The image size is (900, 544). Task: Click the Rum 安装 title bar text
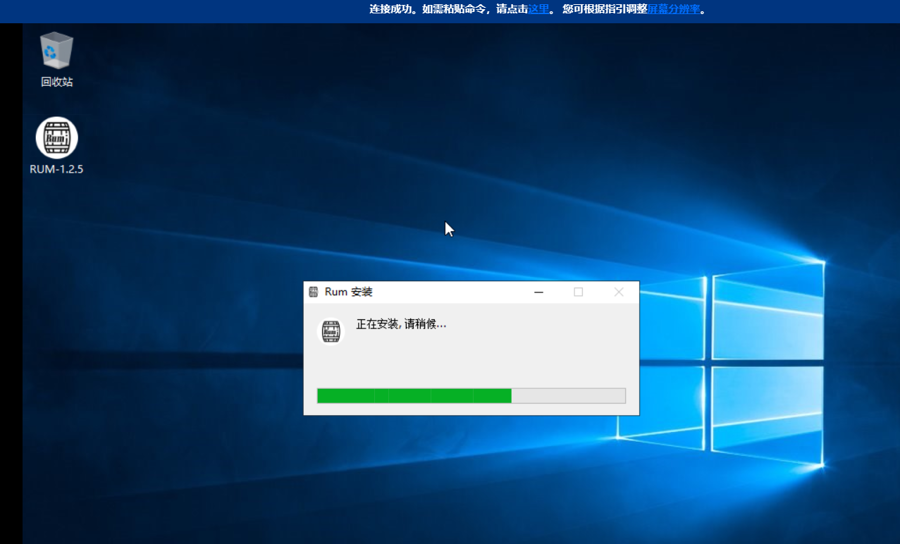coord(348,292)
